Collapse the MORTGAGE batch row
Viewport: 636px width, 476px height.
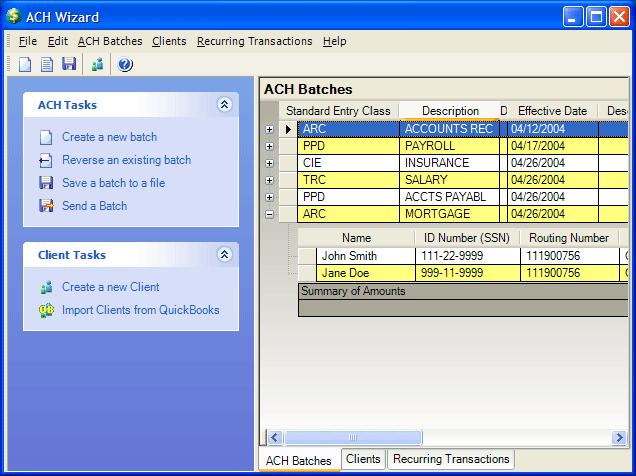269,214
